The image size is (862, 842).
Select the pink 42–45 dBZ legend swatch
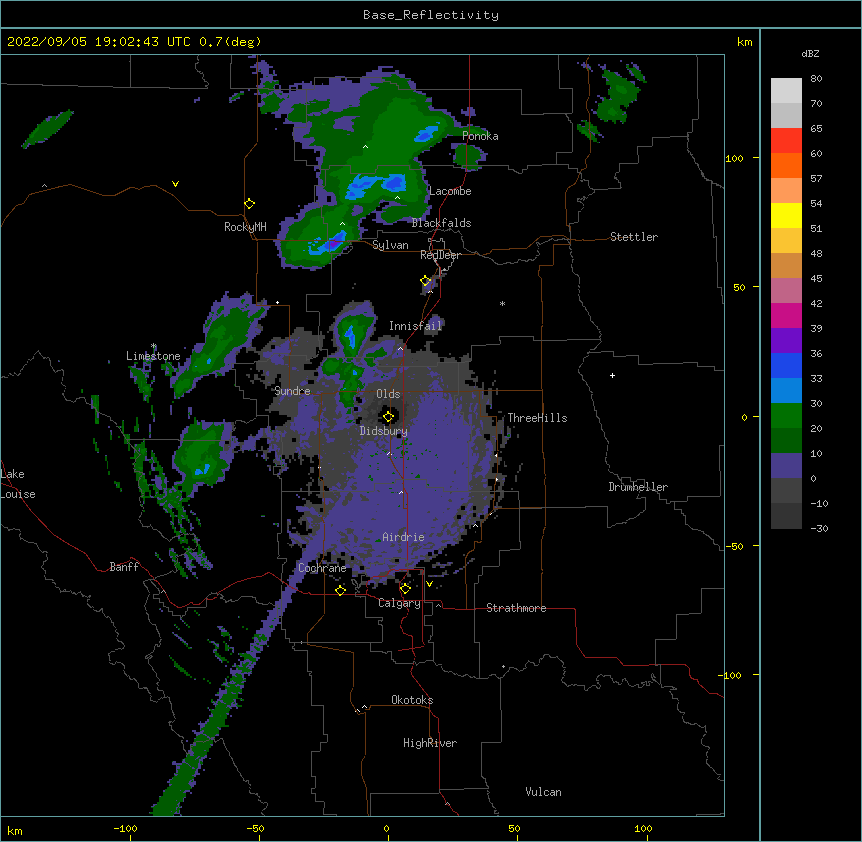click(x=786, y=291)
